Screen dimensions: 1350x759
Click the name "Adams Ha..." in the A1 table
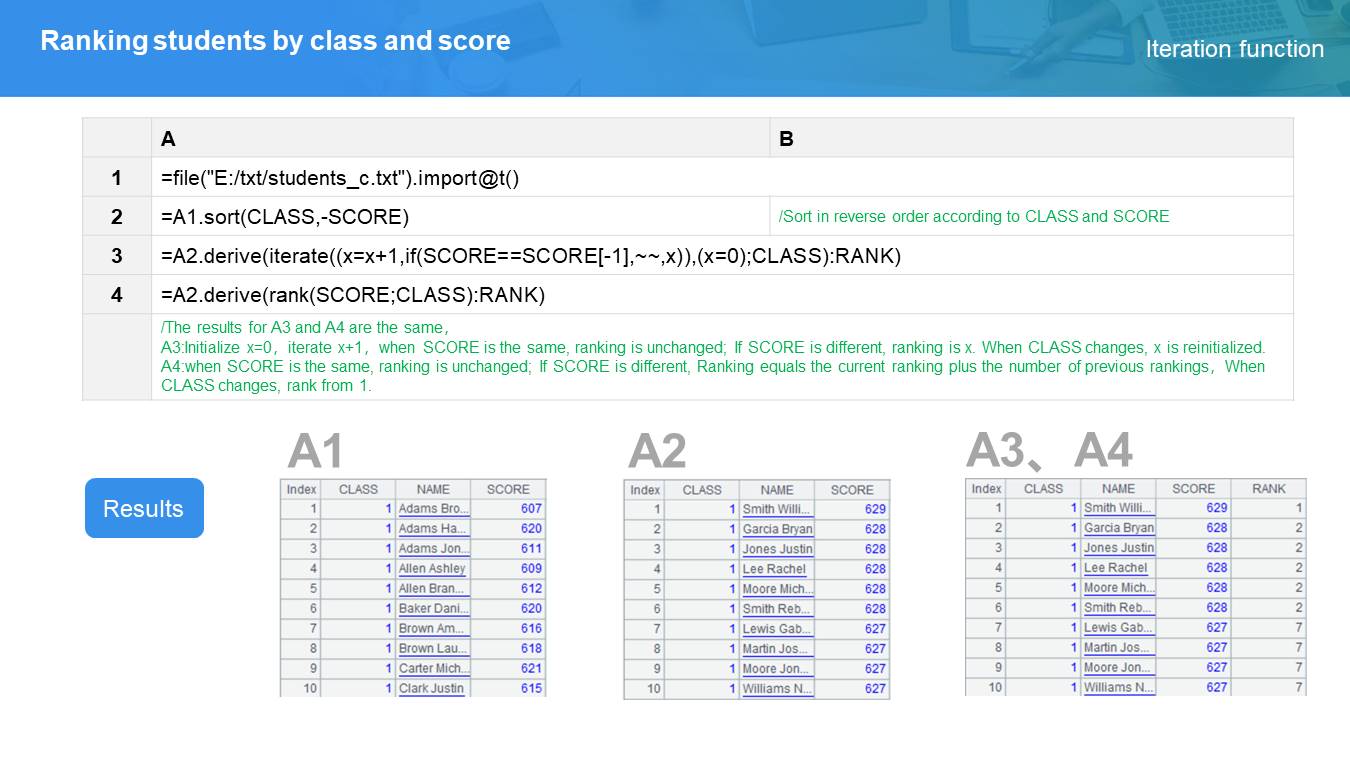click(x=433, y=528)
